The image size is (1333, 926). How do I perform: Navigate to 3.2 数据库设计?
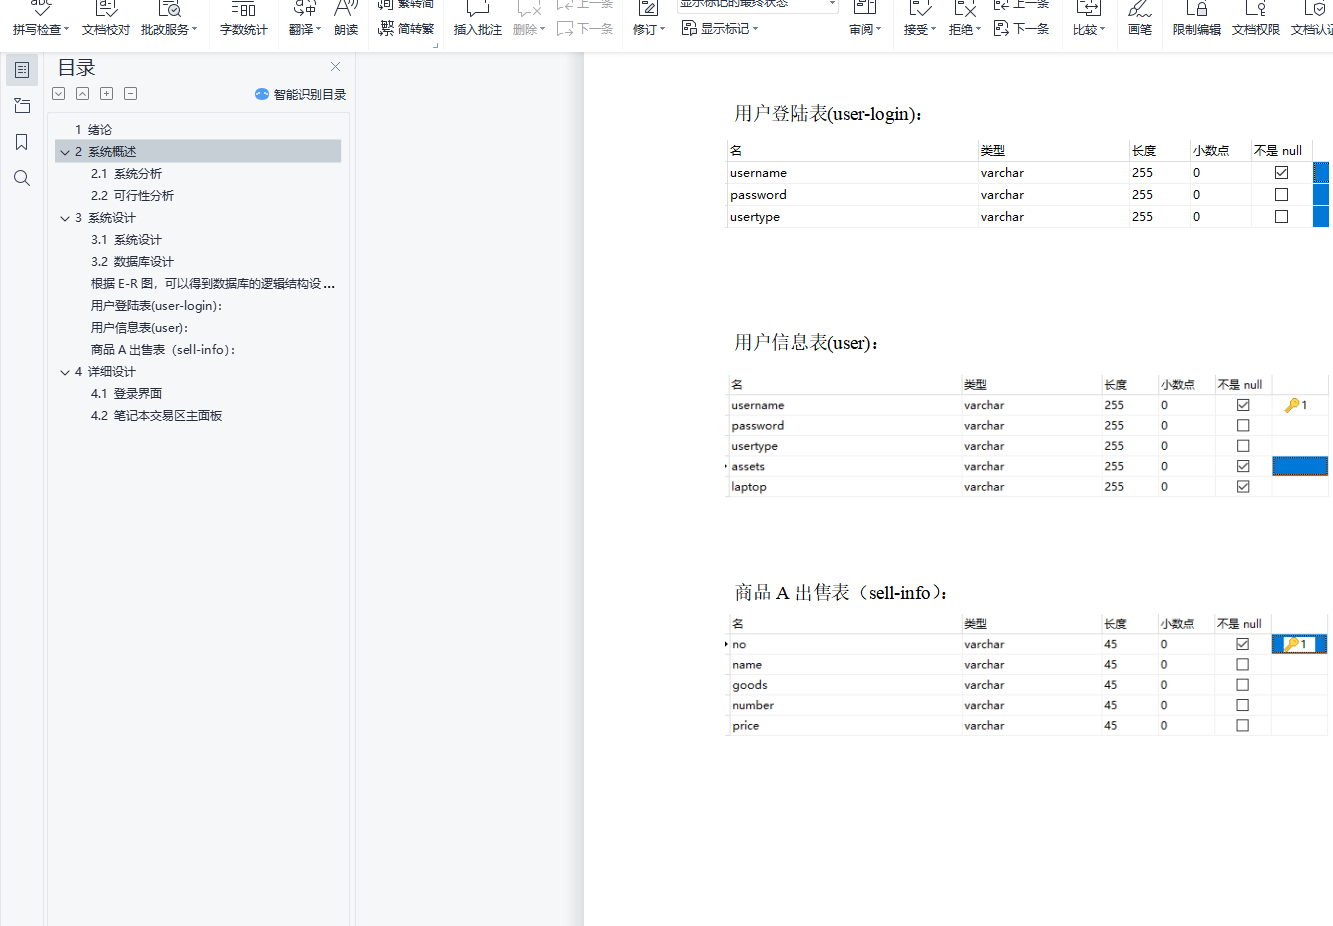[x=132, y=262]
